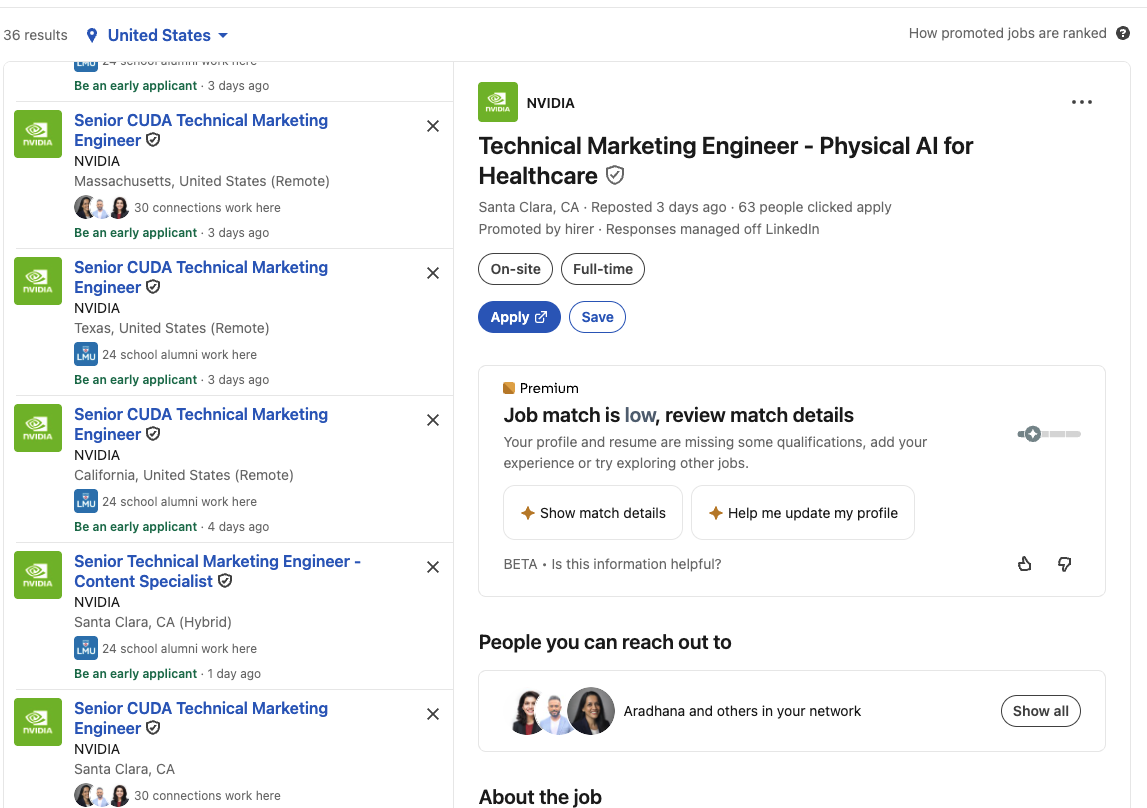Click the low link in Job match heading

[x=640, y=415]
